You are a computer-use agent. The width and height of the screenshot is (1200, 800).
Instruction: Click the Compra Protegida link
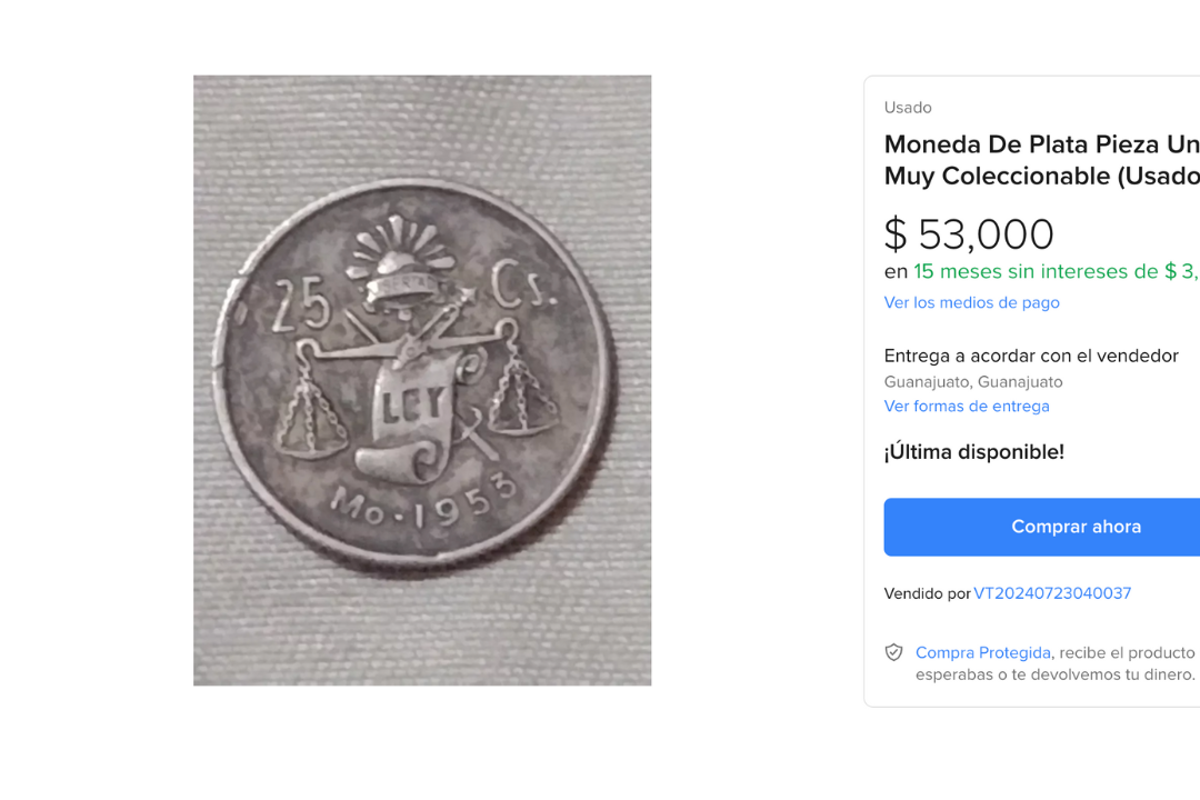[x=983, y=652]
